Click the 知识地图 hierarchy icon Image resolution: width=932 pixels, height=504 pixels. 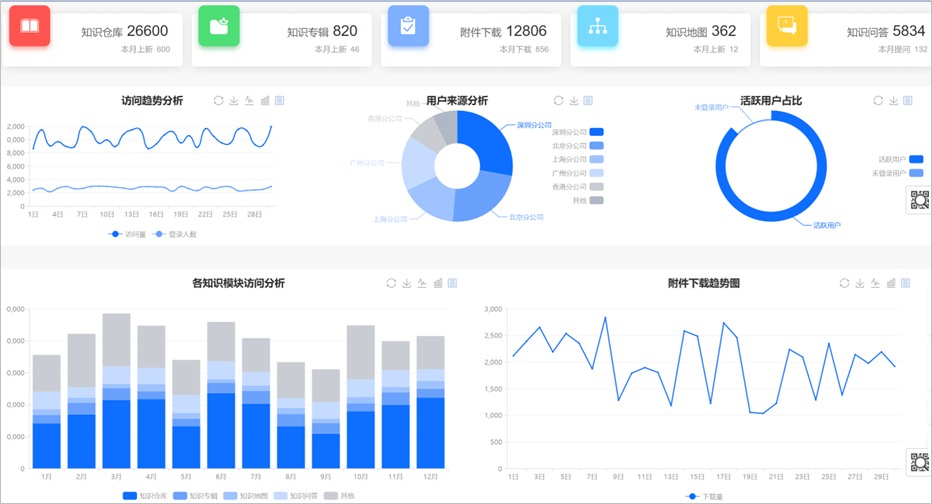pos(598,27)
